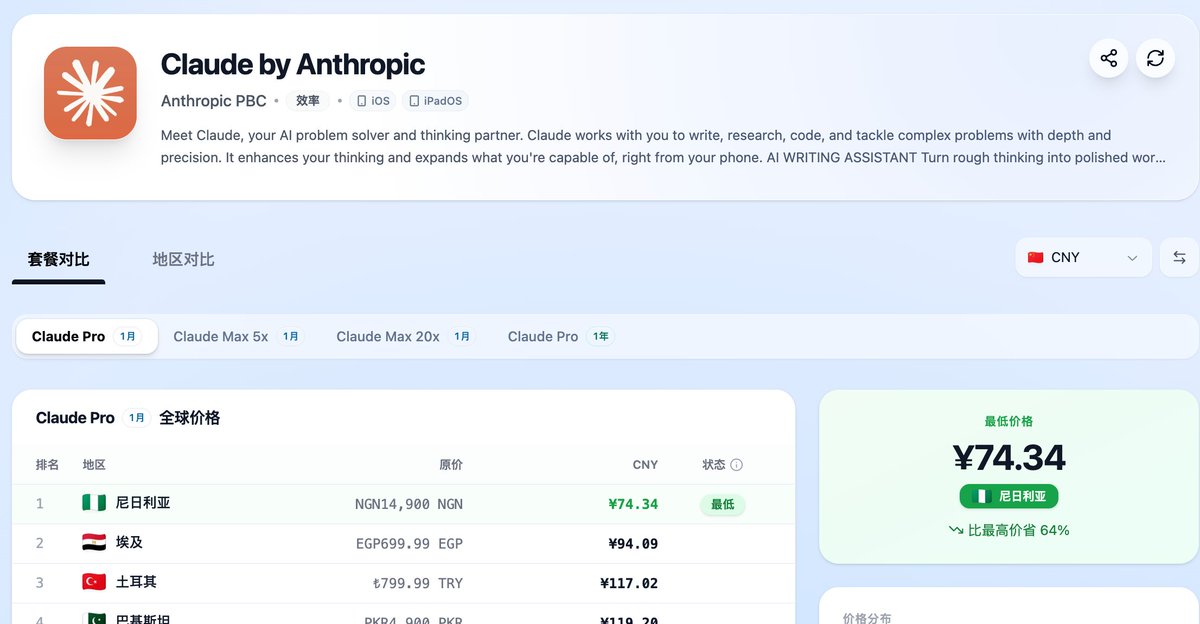Click the 原价 column header
The width and height of the screenshot is (1200, 624).
[x=451, y=465]
